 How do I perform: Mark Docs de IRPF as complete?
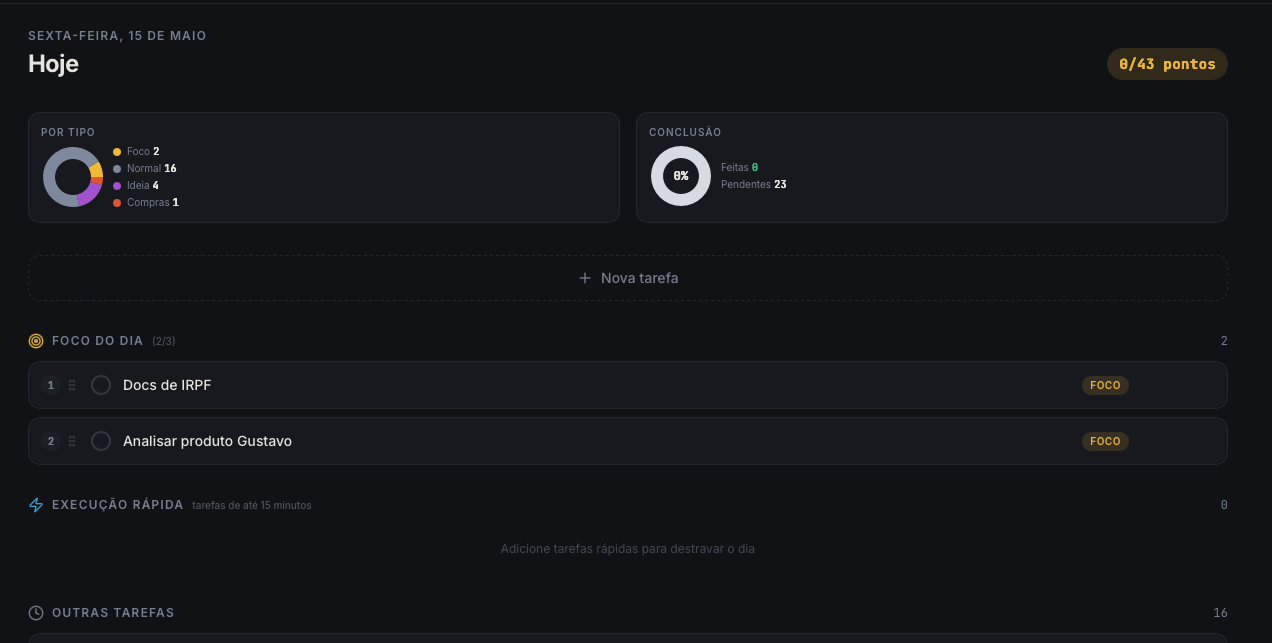(101, 385)
